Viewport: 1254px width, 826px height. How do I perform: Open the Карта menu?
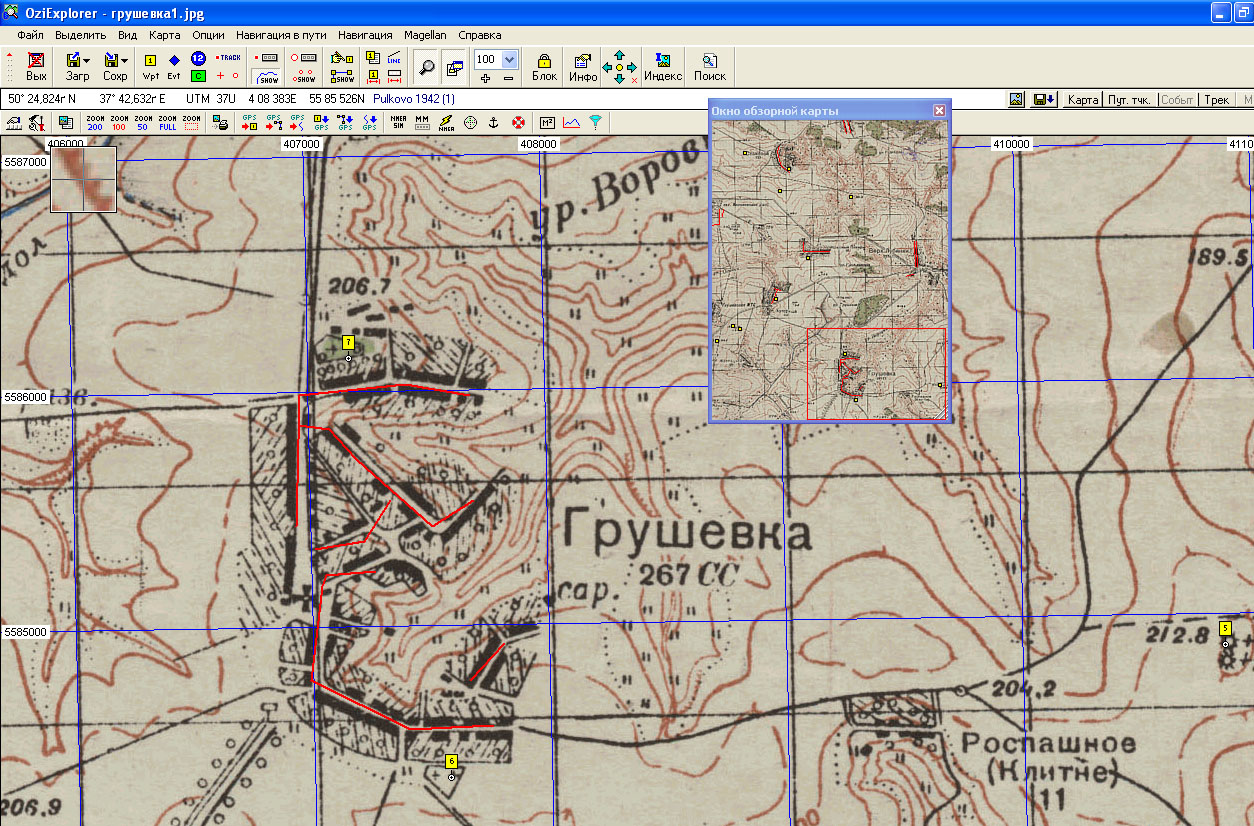pyautogui.click(x=164, y=34)
